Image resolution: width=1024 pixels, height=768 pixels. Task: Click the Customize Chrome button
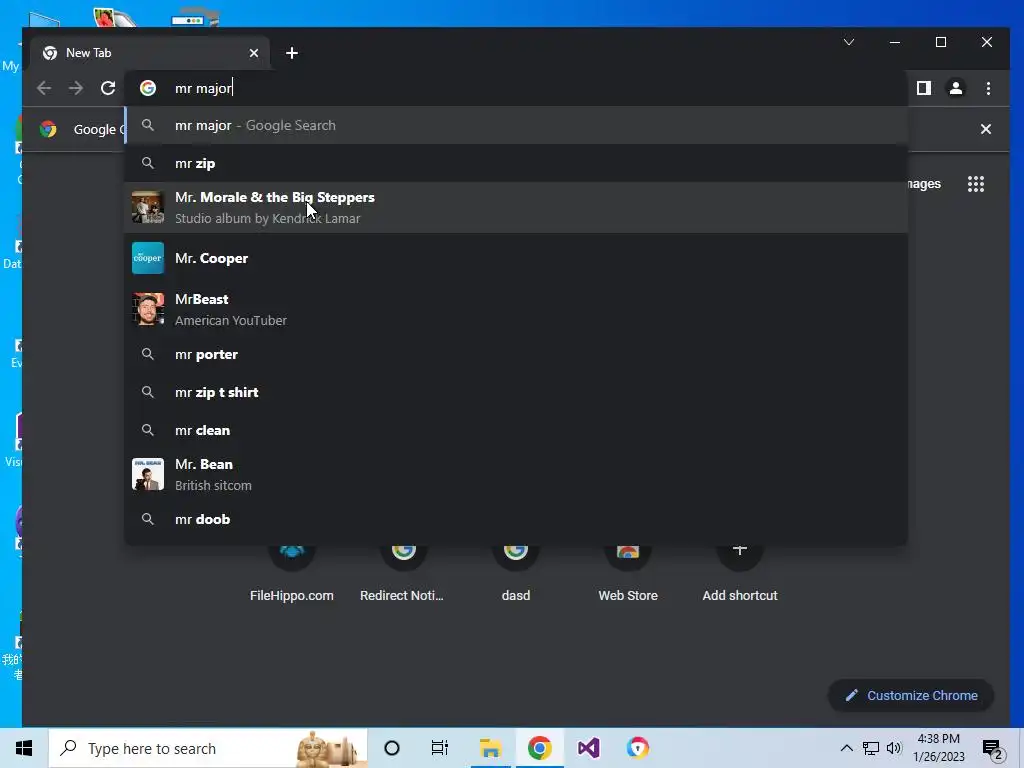[x=911, y=696]
